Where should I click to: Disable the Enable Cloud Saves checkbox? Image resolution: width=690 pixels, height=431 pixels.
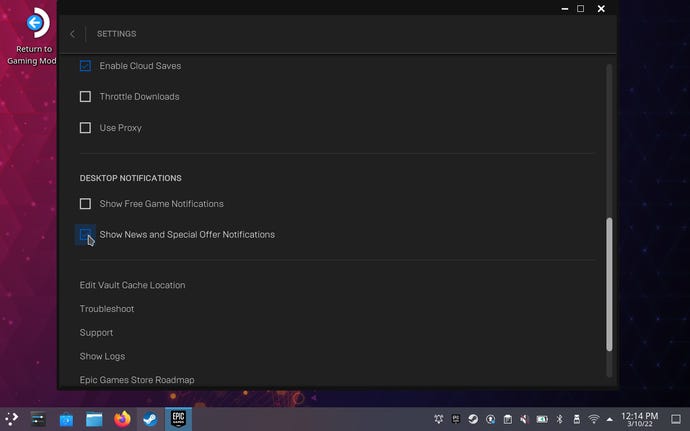pyautogui.click(x=85, y=66)
